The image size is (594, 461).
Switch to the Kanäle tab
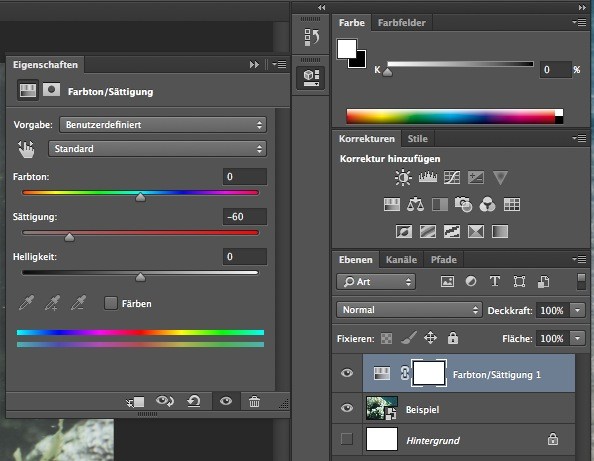pyautogui.click(x=401, y=259)
